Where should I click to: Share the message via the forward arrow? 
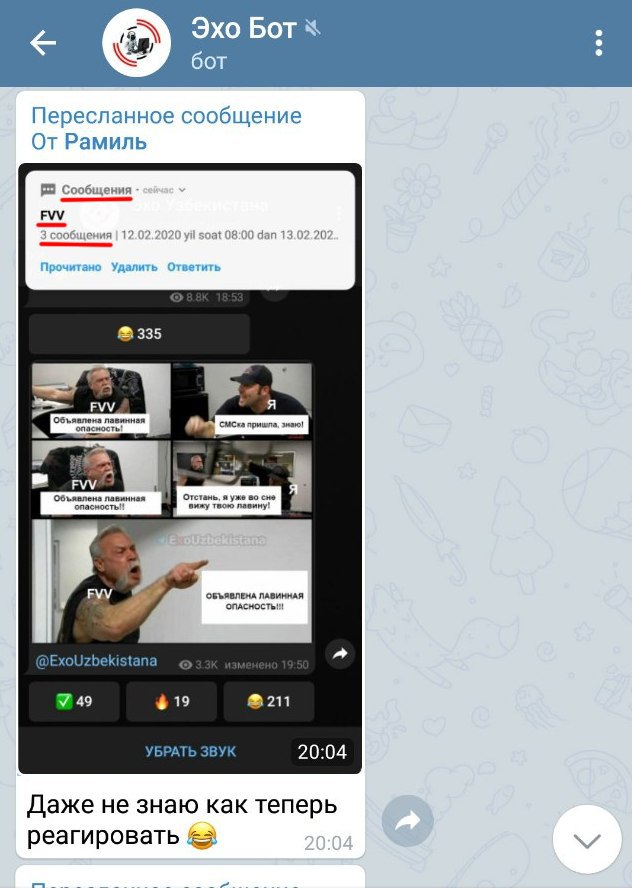408,821
